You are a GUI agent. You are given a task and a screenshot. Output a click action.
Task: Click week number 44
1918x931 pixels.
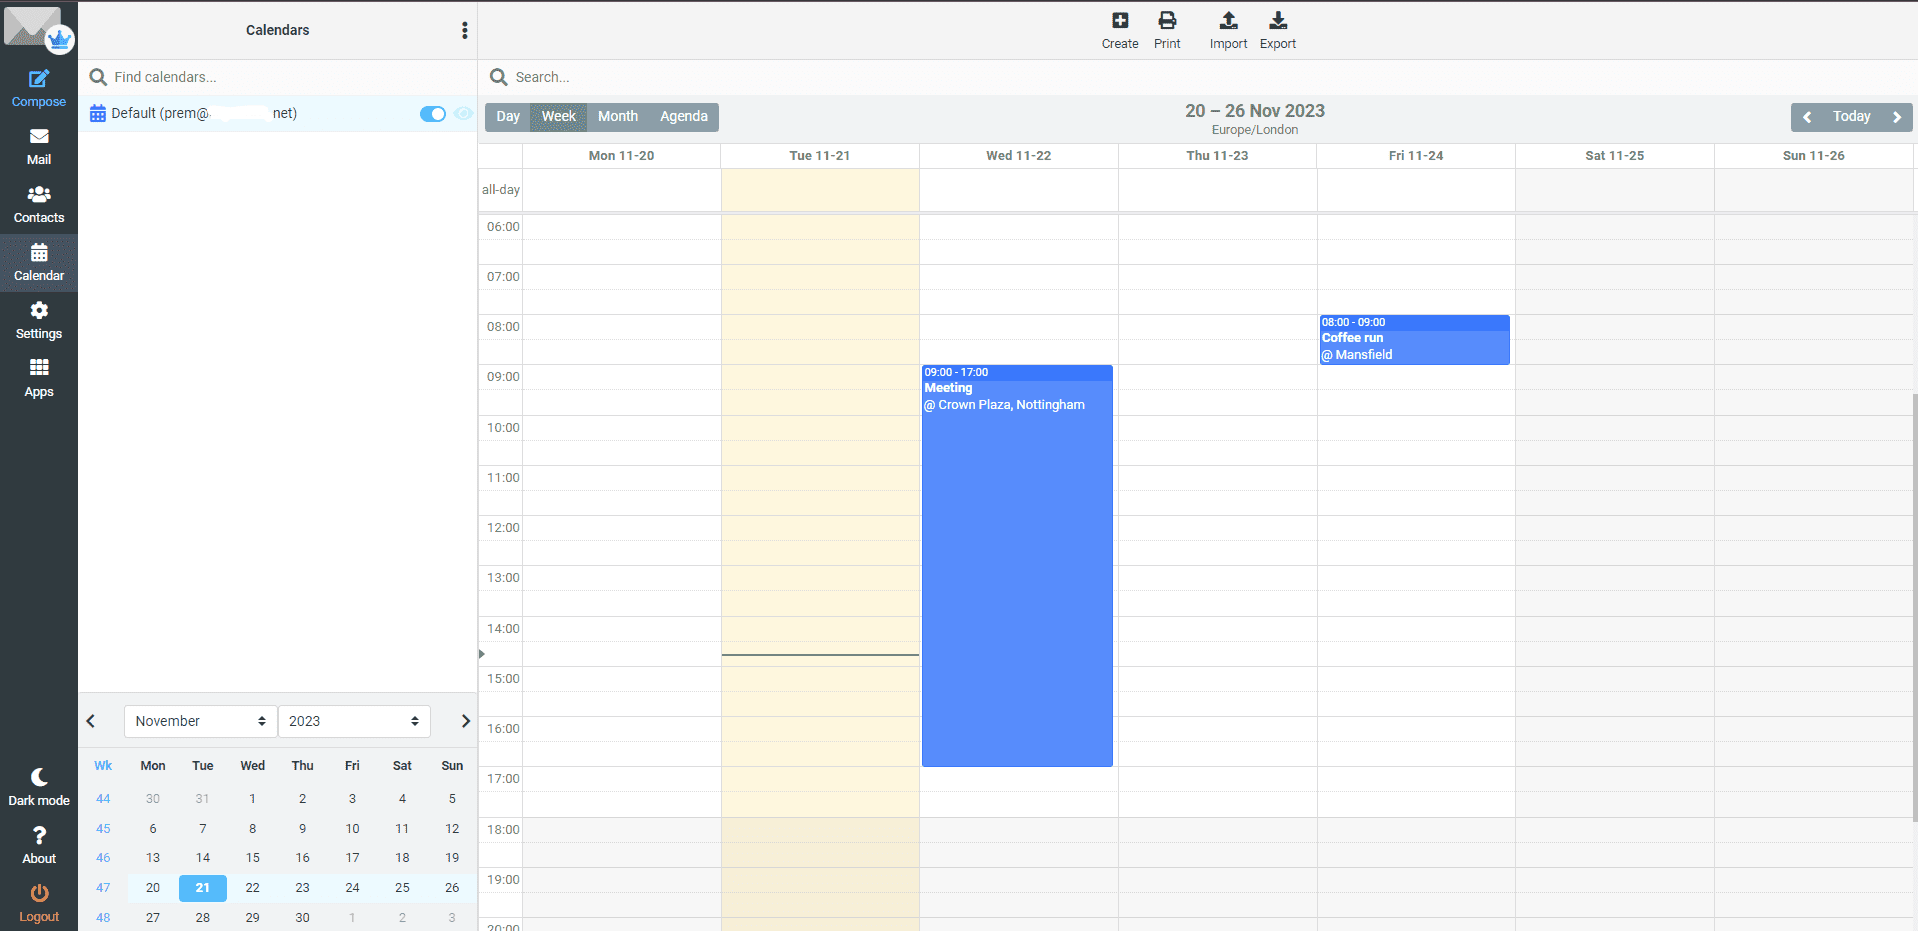(x=103, y=799)
